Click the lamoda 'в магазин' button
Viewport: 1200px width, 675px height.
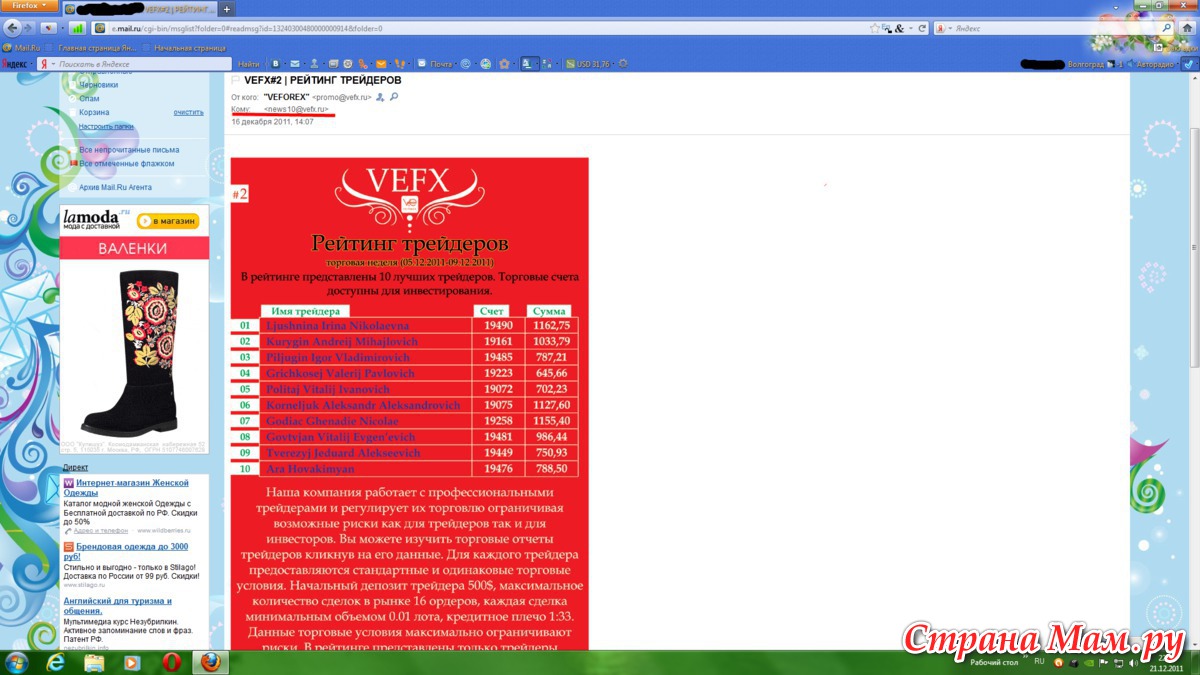pos(168,221)
